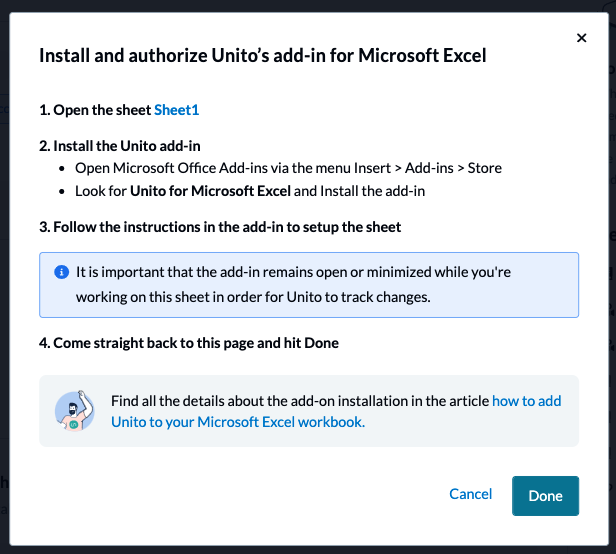This screenshot has width=616, height=554.
Task: Click the step 3 'Follow the instructions' heading
Action: pos(220,227)
